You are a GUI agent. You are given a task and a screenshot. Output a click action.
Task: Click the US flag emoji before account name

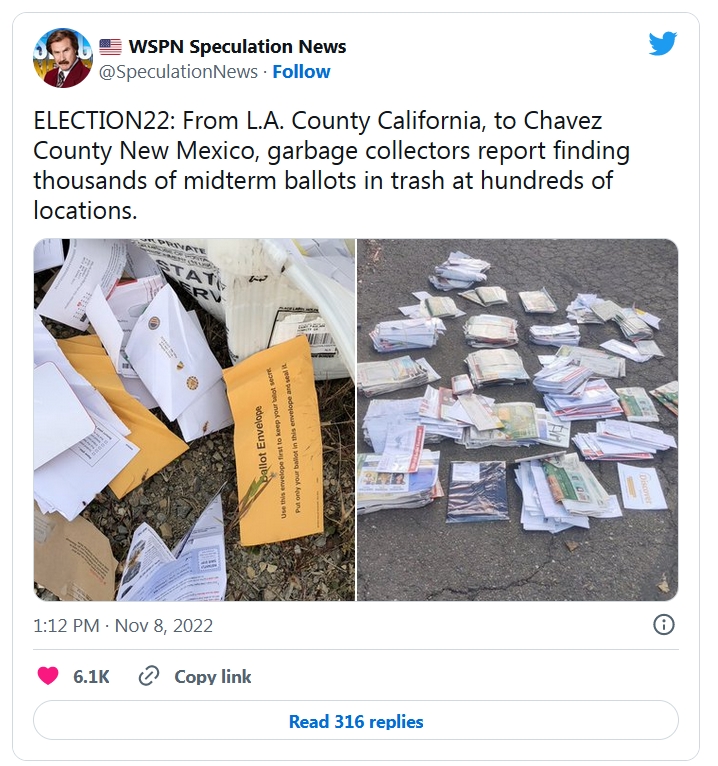point(110,47)
